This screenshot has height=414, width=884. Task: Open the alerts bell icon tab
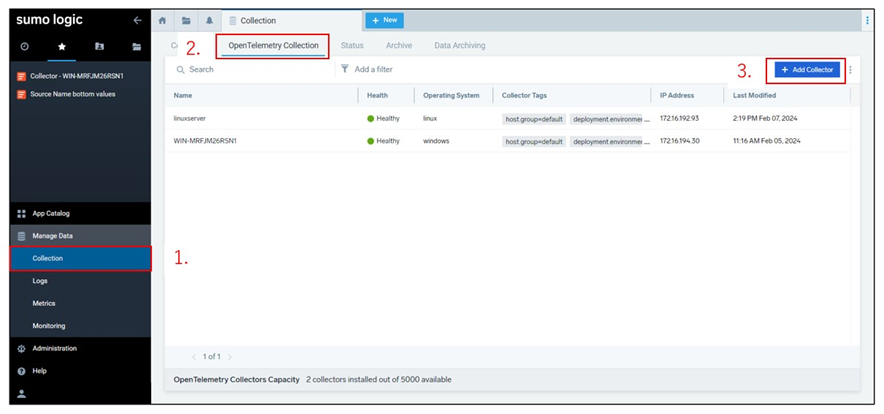click(x=210, y=20)
